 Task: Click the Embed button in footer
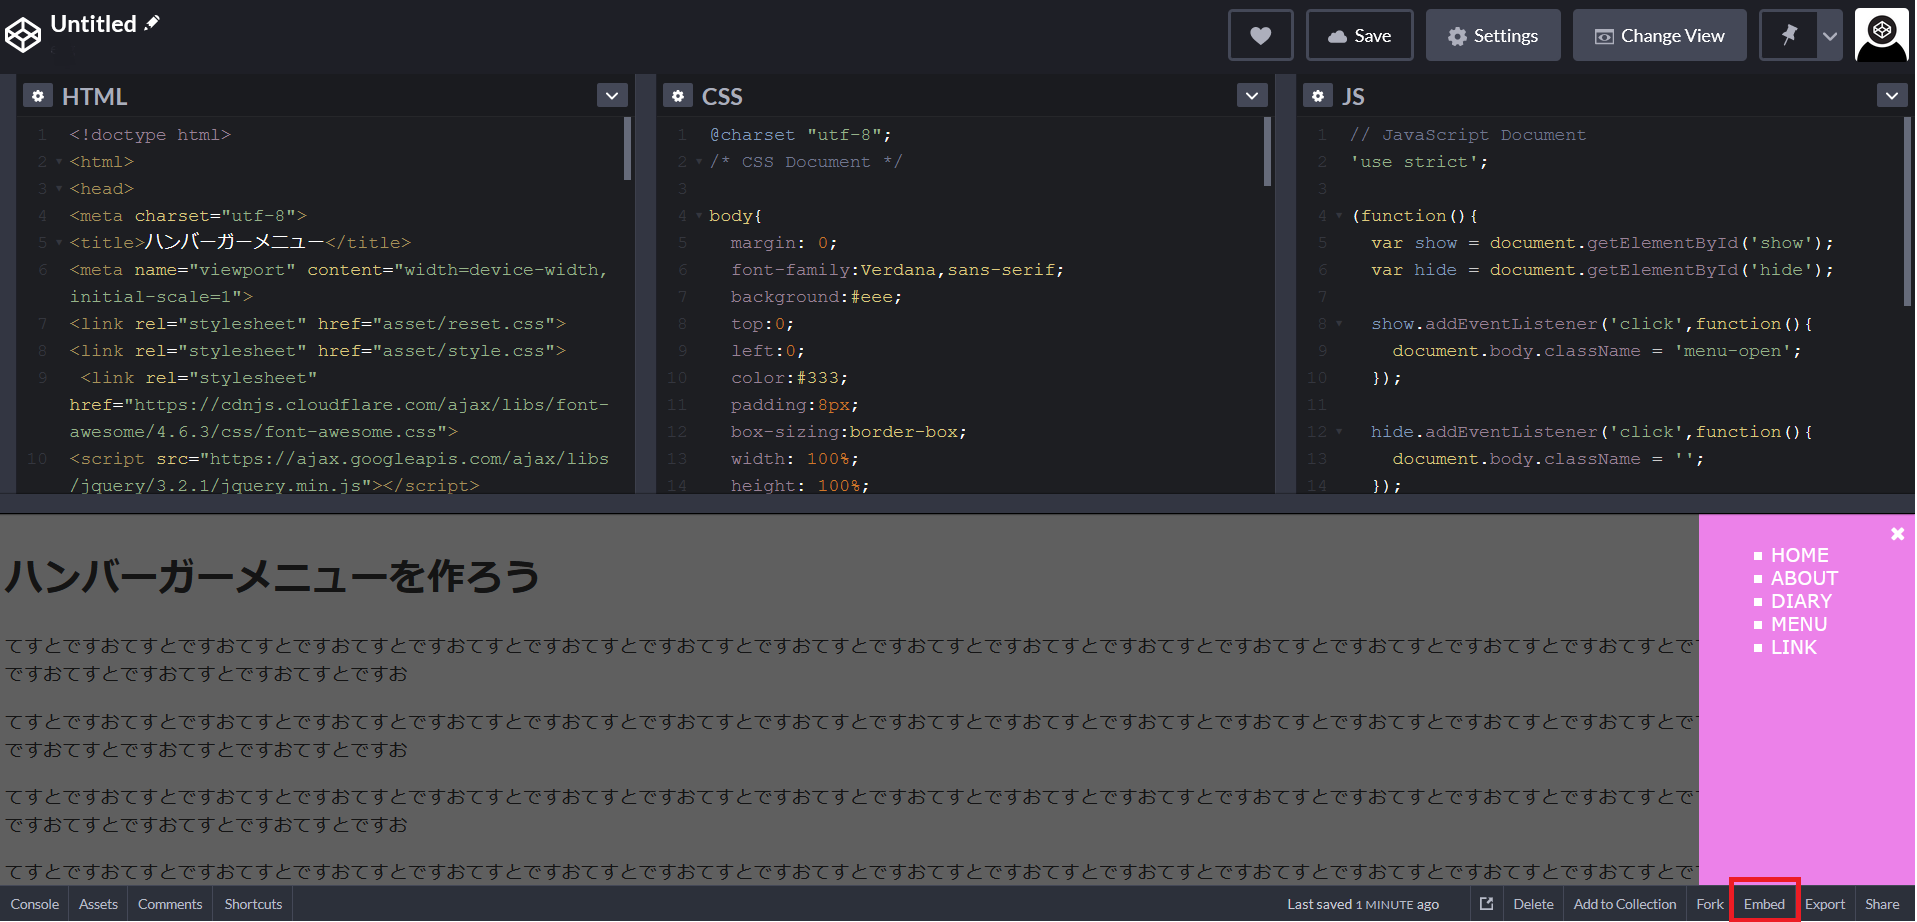tap(1764, 904)
